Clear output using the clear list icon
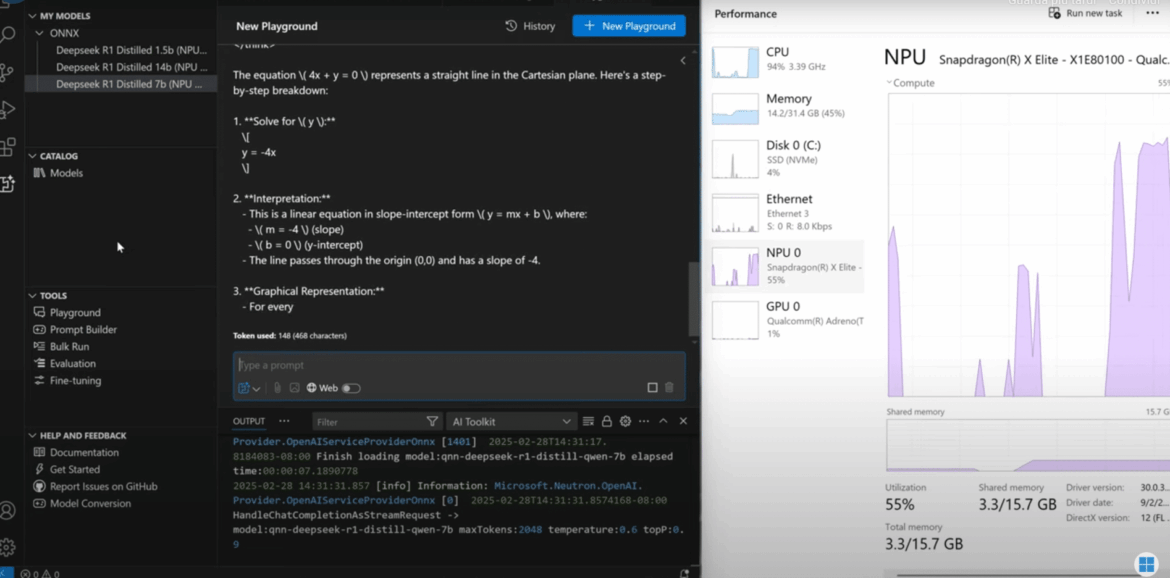The image size is (1170, 578). click(x=588, y=422)
